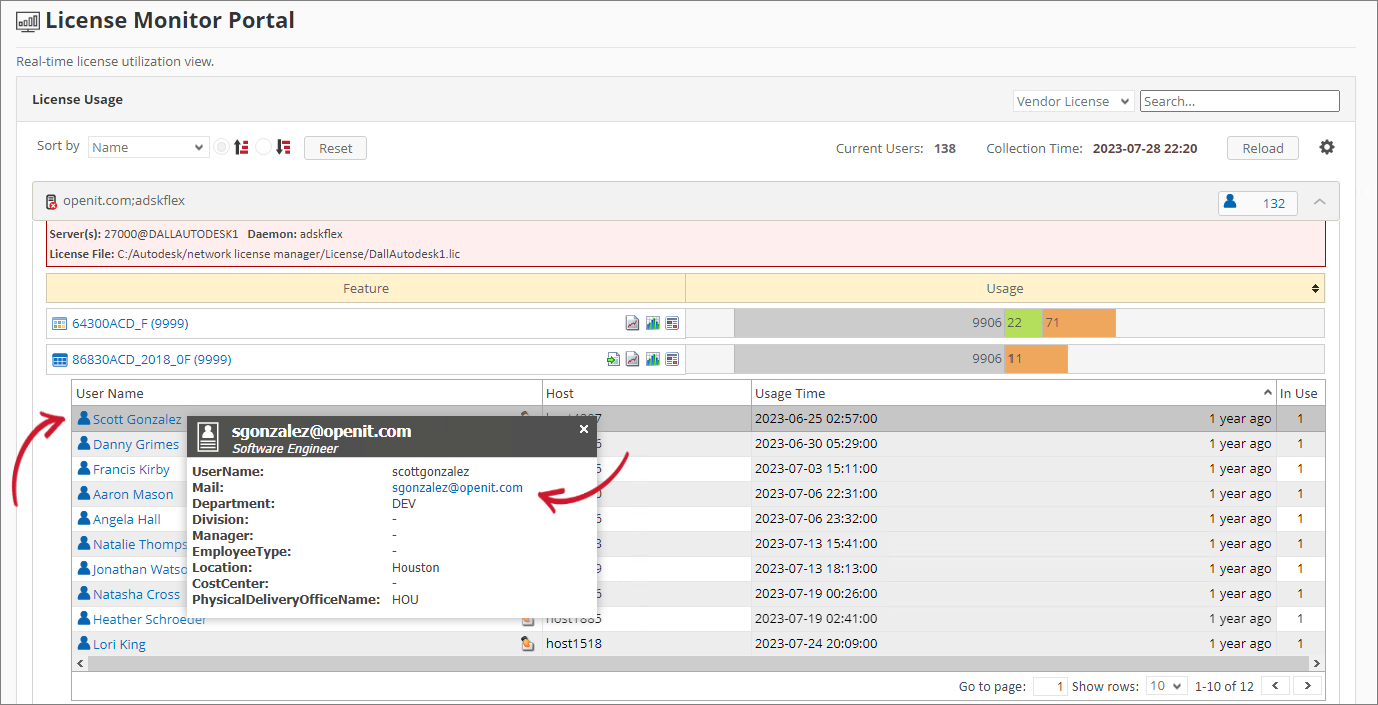
Task: Open the Danny Grimes user link
Action: click(x=136, y=444)
